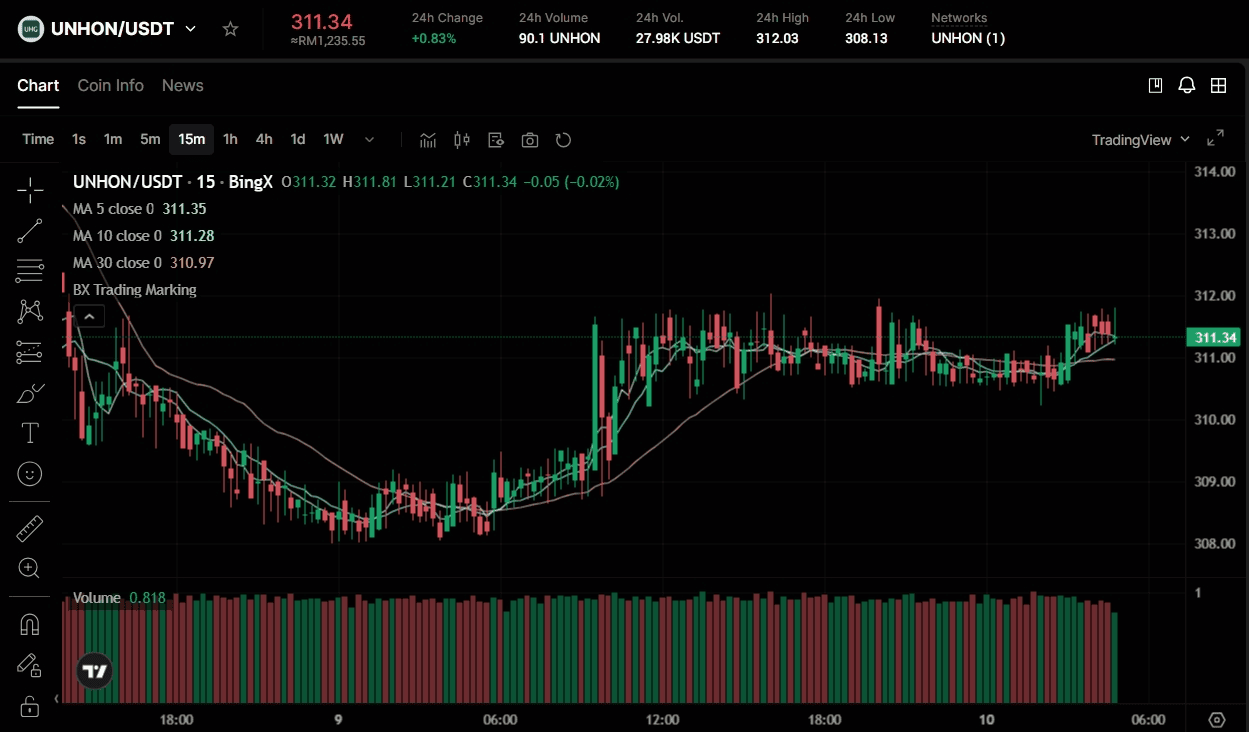Open the UNHON/USDT pair dropdown
This screenshot has height=732, width=1249.
[x=191, y=29]
